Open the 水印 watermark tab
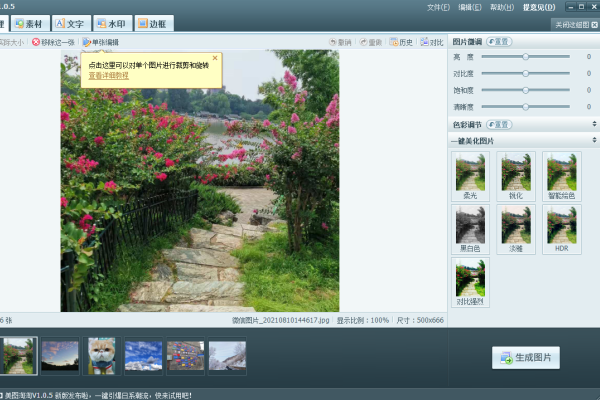The width and height of the screenshot is (600, 400). (113, 24)
